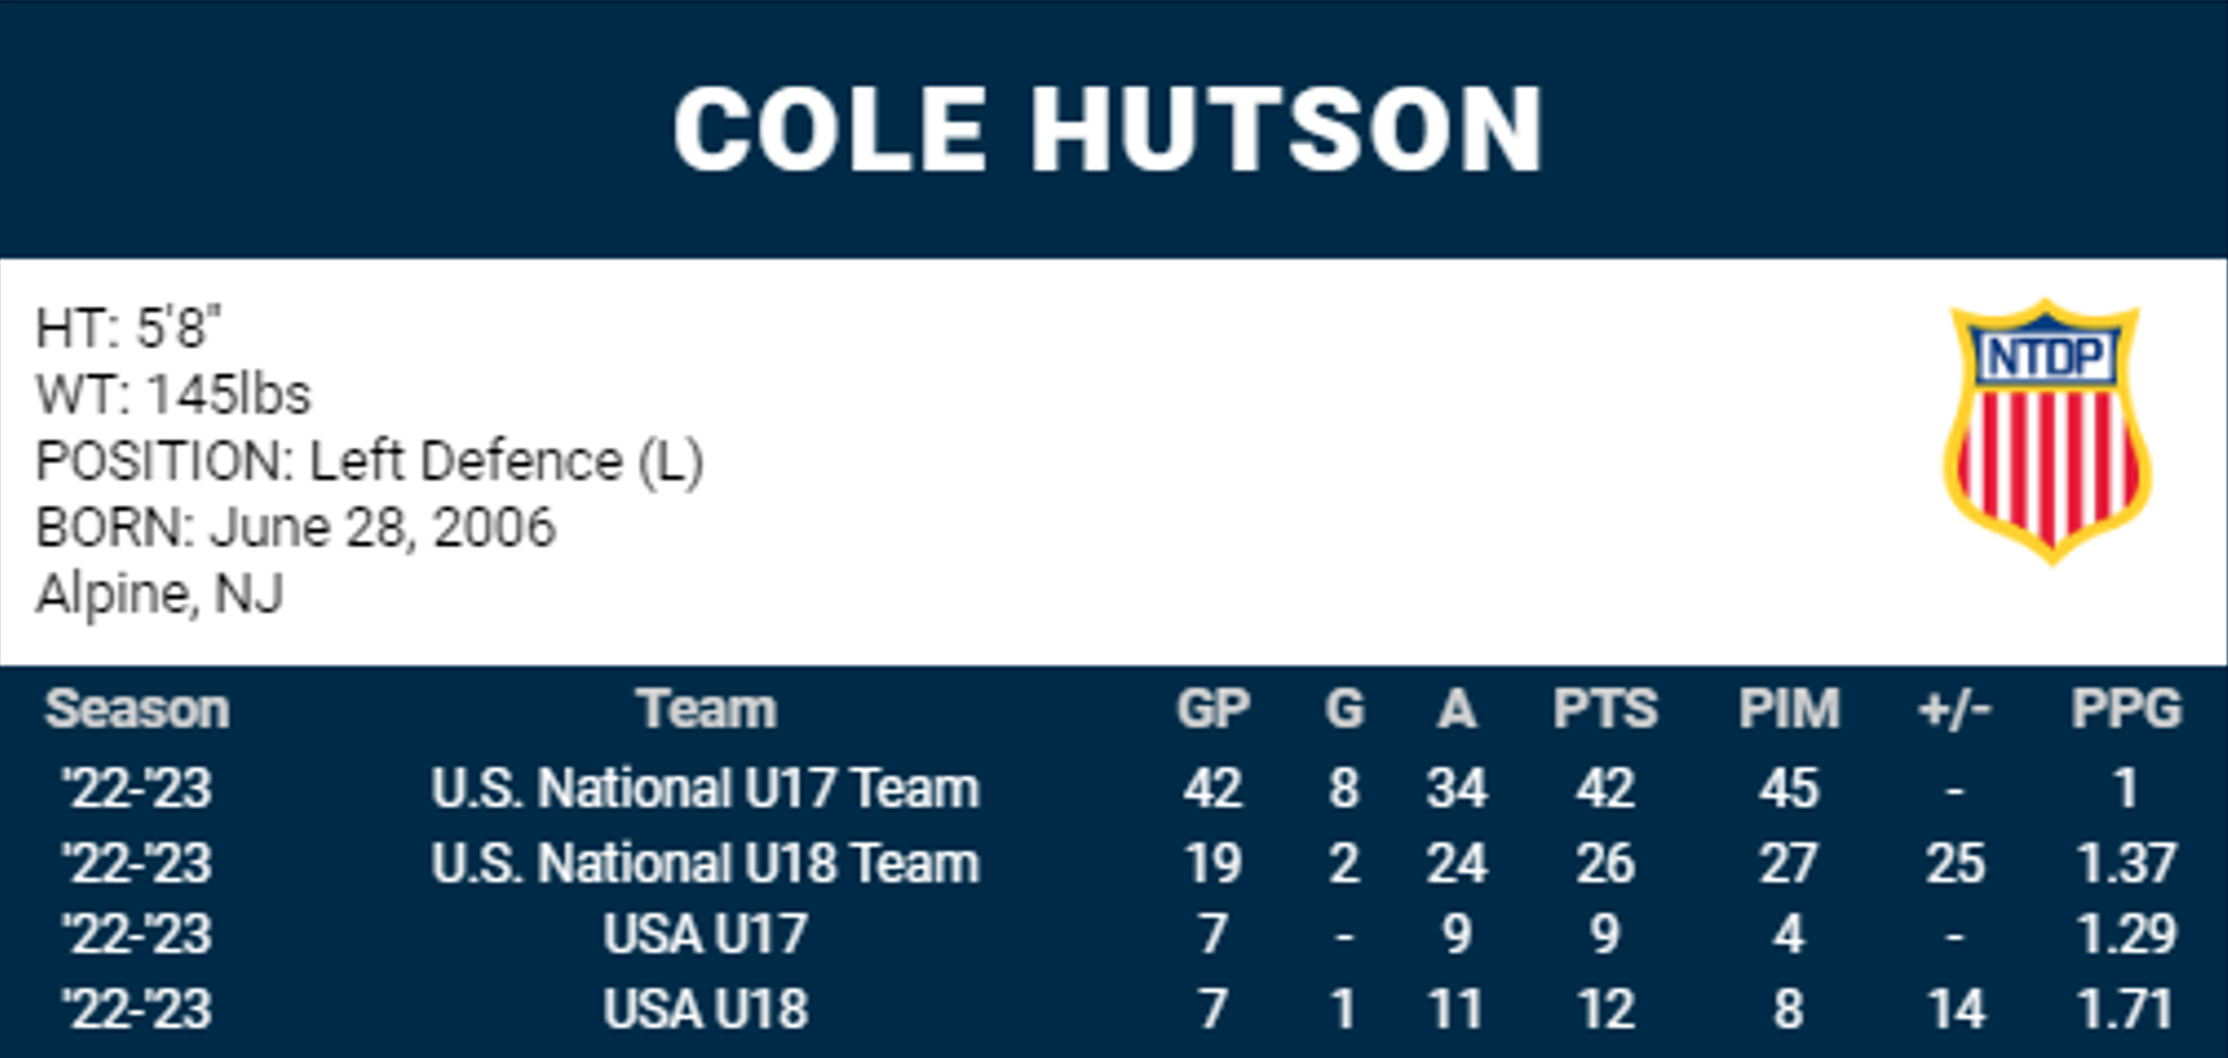This screenshot has width=2228, height=1058.
Task: Click the GP column header
Action: tap(1212, 709)
